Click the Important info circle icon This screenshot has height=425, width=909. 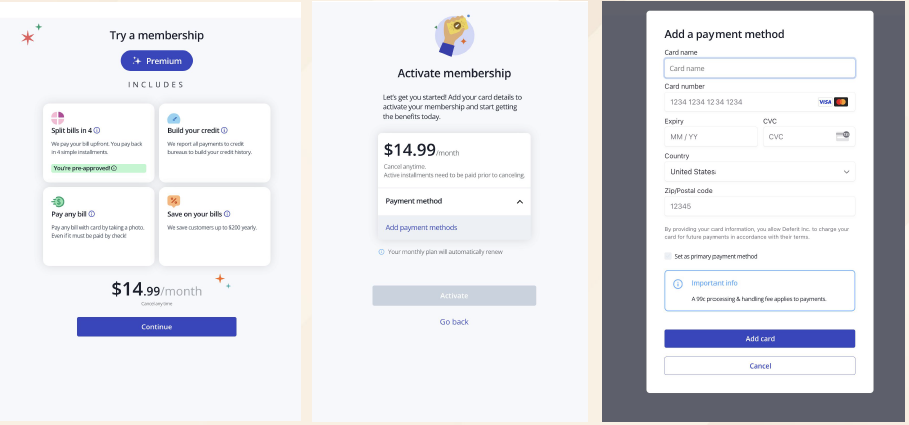[x=678, y=284]
